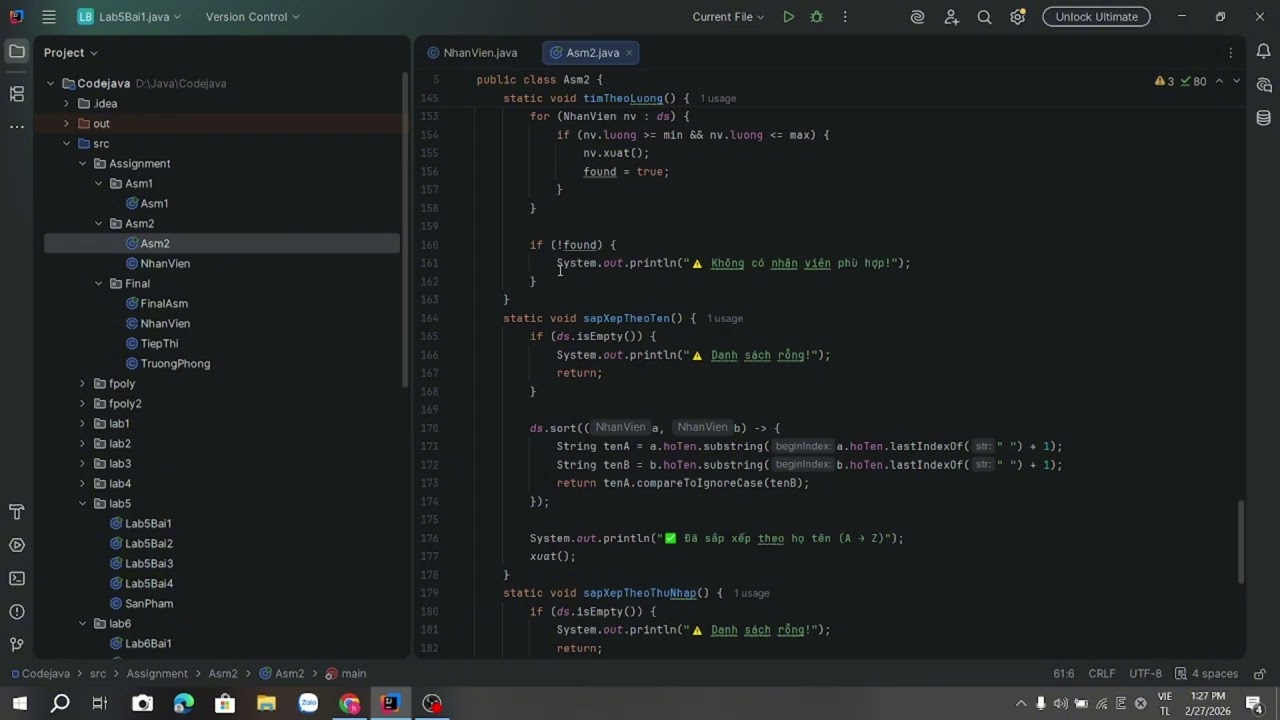1280x720 pixels.
Task: Open the Structure tool window
Action: pos(17,93)
